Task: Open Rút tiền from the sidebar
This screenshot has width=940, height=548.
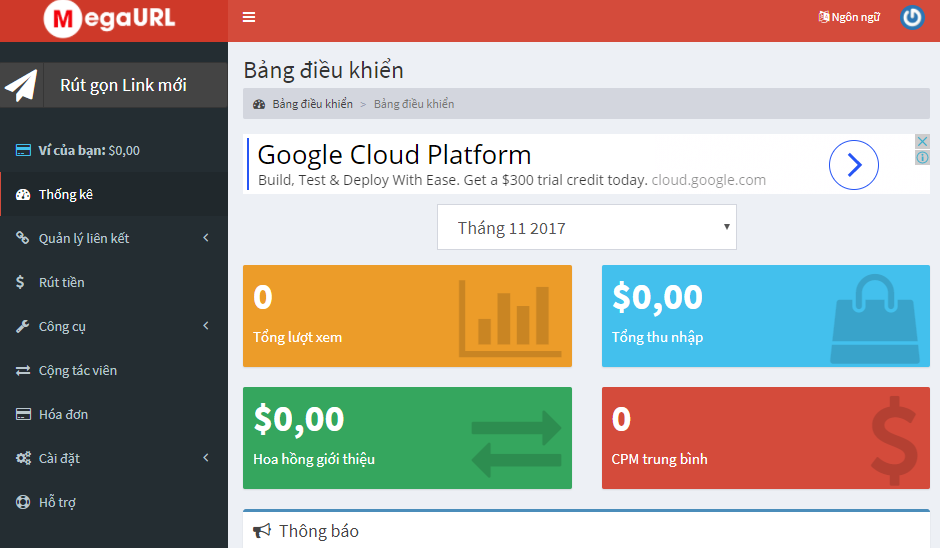Action: pos(62,282)
